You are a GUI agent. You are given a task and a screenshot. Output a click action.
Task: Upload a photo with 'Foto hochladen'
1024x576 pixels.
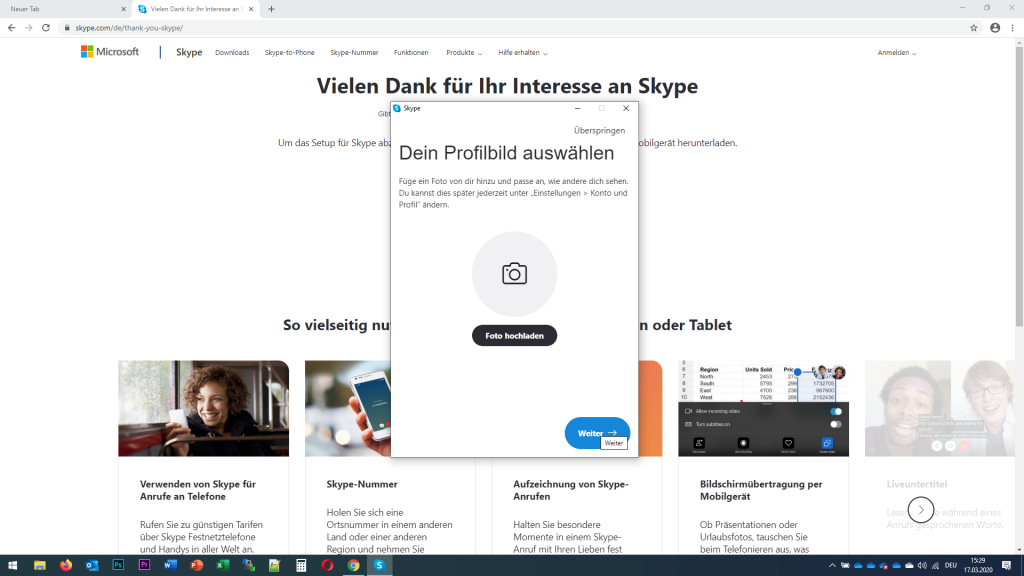515,336
